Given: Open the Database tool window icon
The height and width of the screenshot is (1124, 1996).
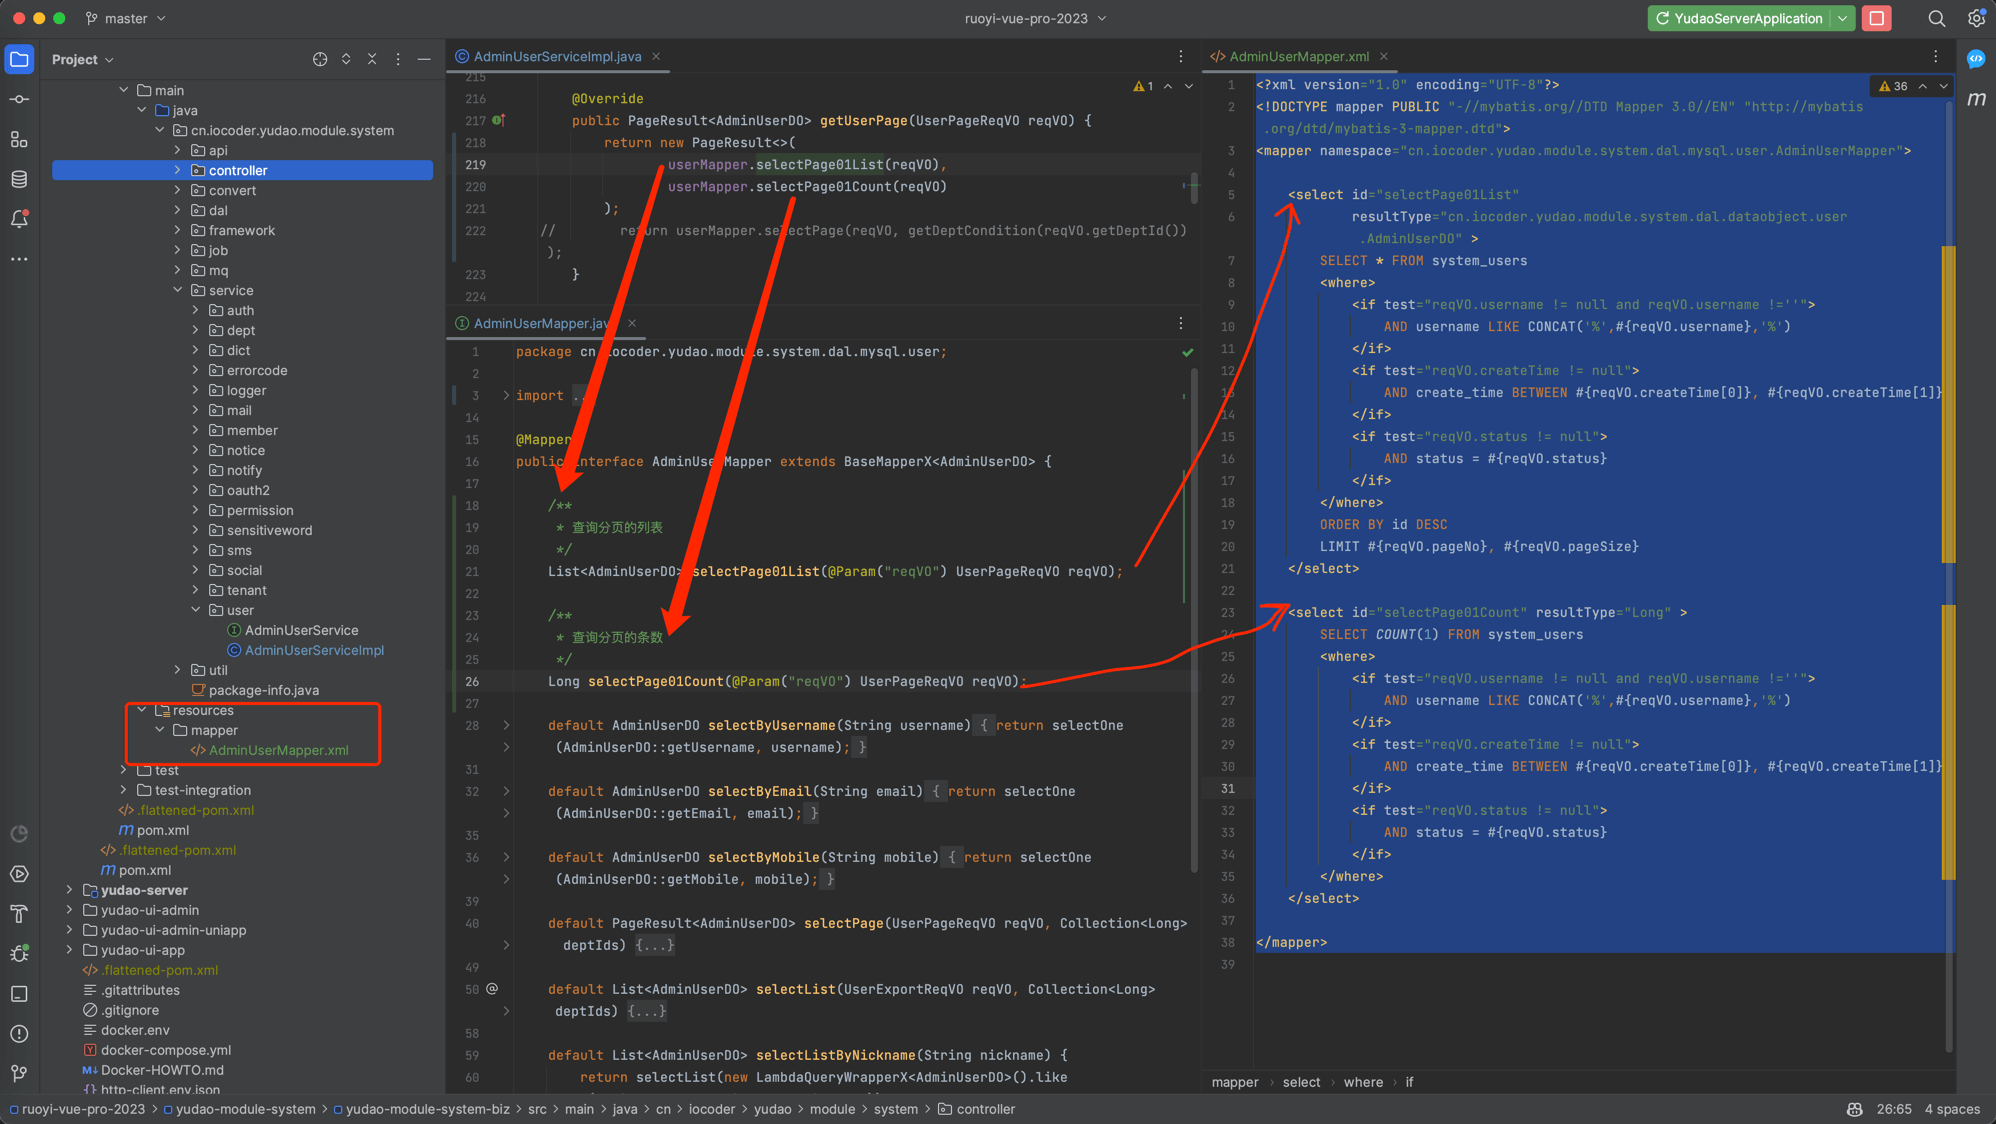Looking at the screenshot, I should pyautogui.click(x=19, y=179).
